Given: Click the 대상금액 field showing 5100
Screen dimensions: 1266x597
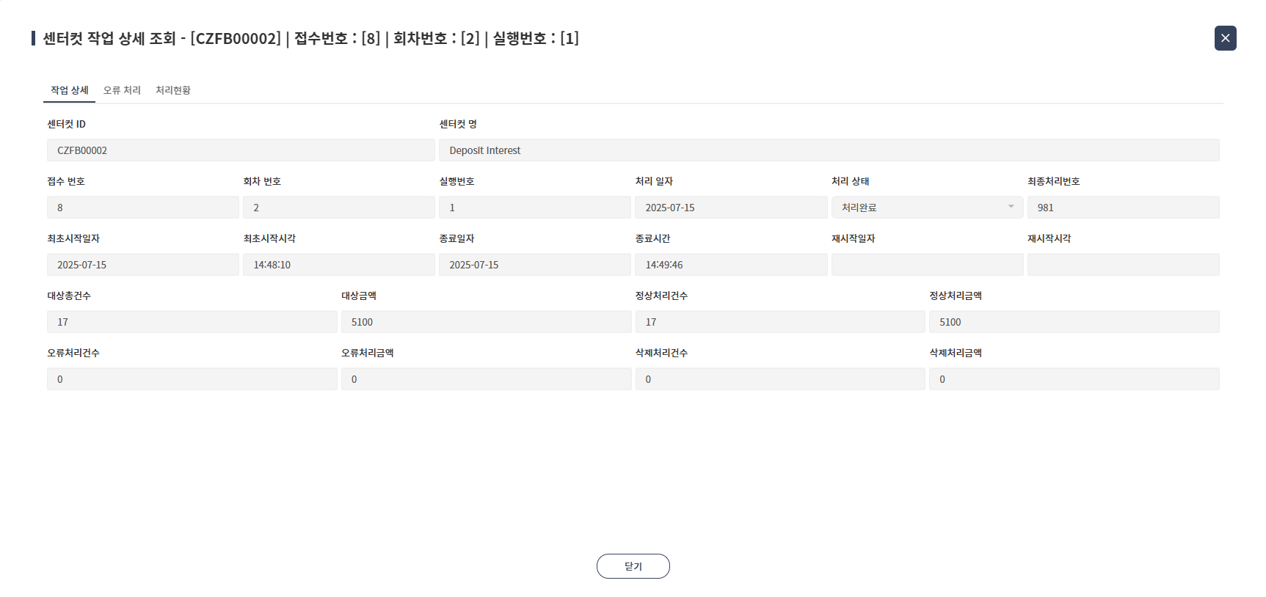Looking at the screenshot, I should pos(485,321).
